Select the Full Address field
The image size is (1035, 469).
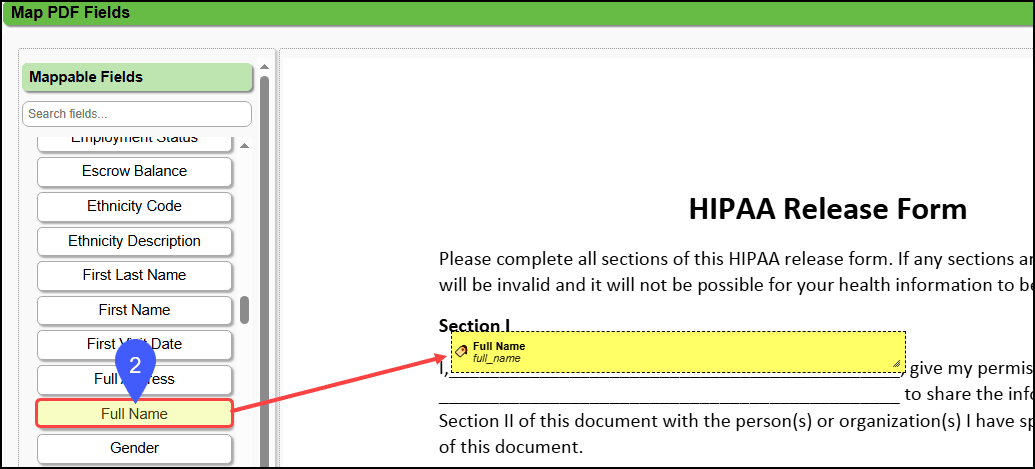134,380
